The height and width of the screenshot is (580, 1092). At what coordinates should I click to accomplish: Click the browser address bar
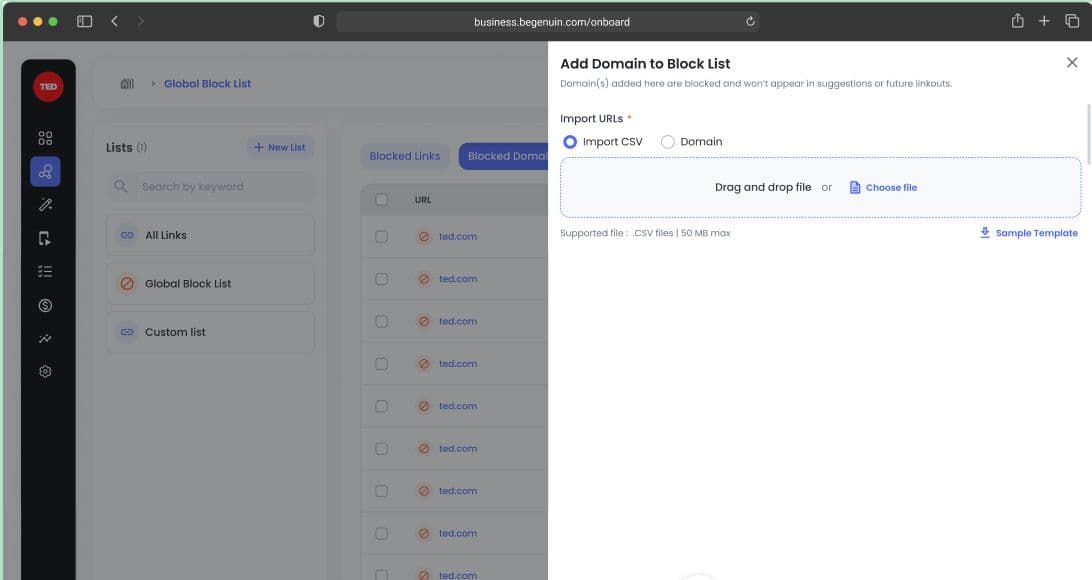click(x=548, y=22)
